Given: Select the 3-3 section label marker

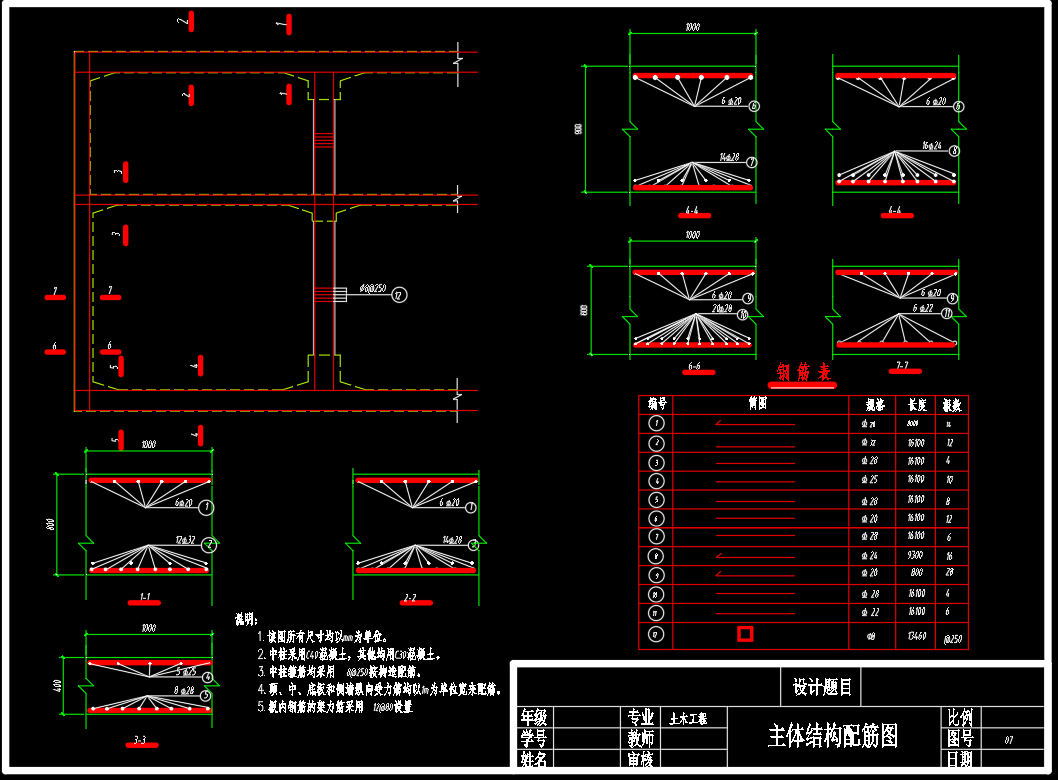Looking at the screenshot, I should click(x=140, y=741).
